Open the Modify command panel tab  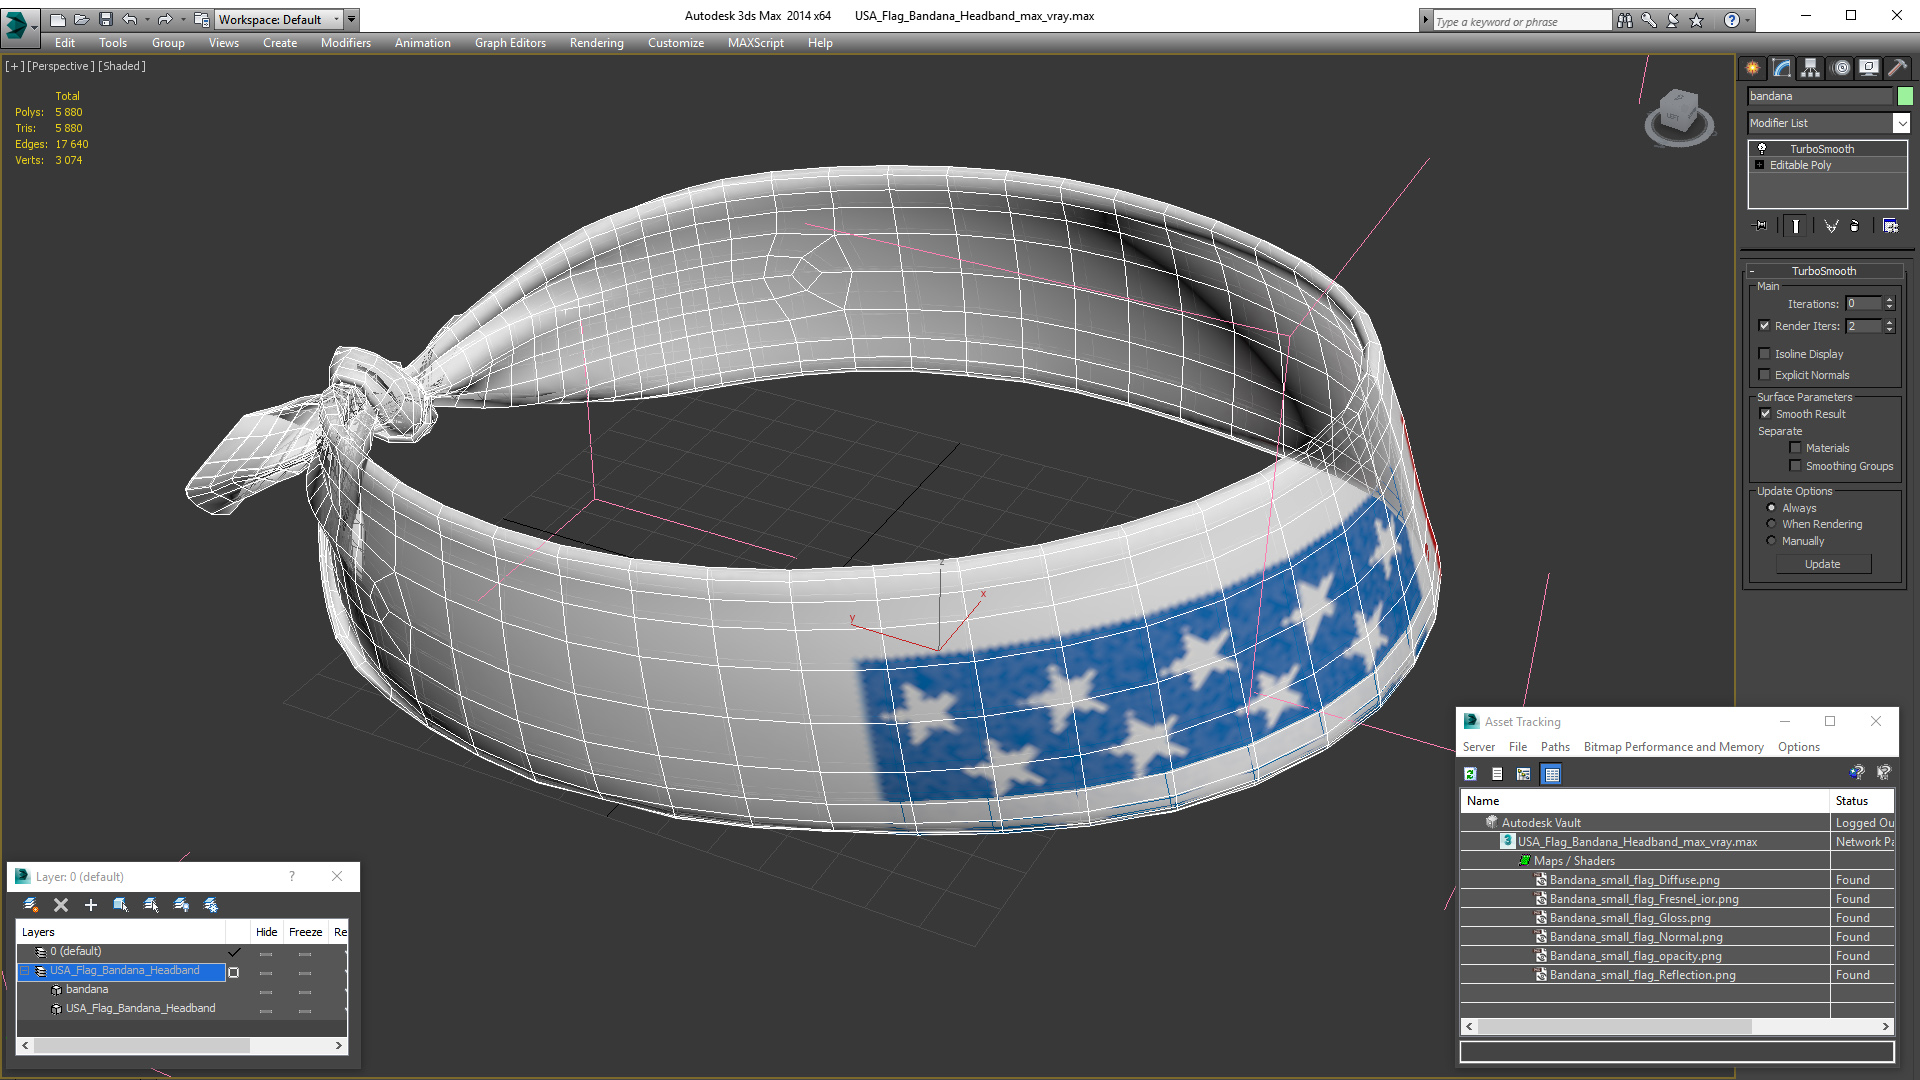tap(1781, 68)
